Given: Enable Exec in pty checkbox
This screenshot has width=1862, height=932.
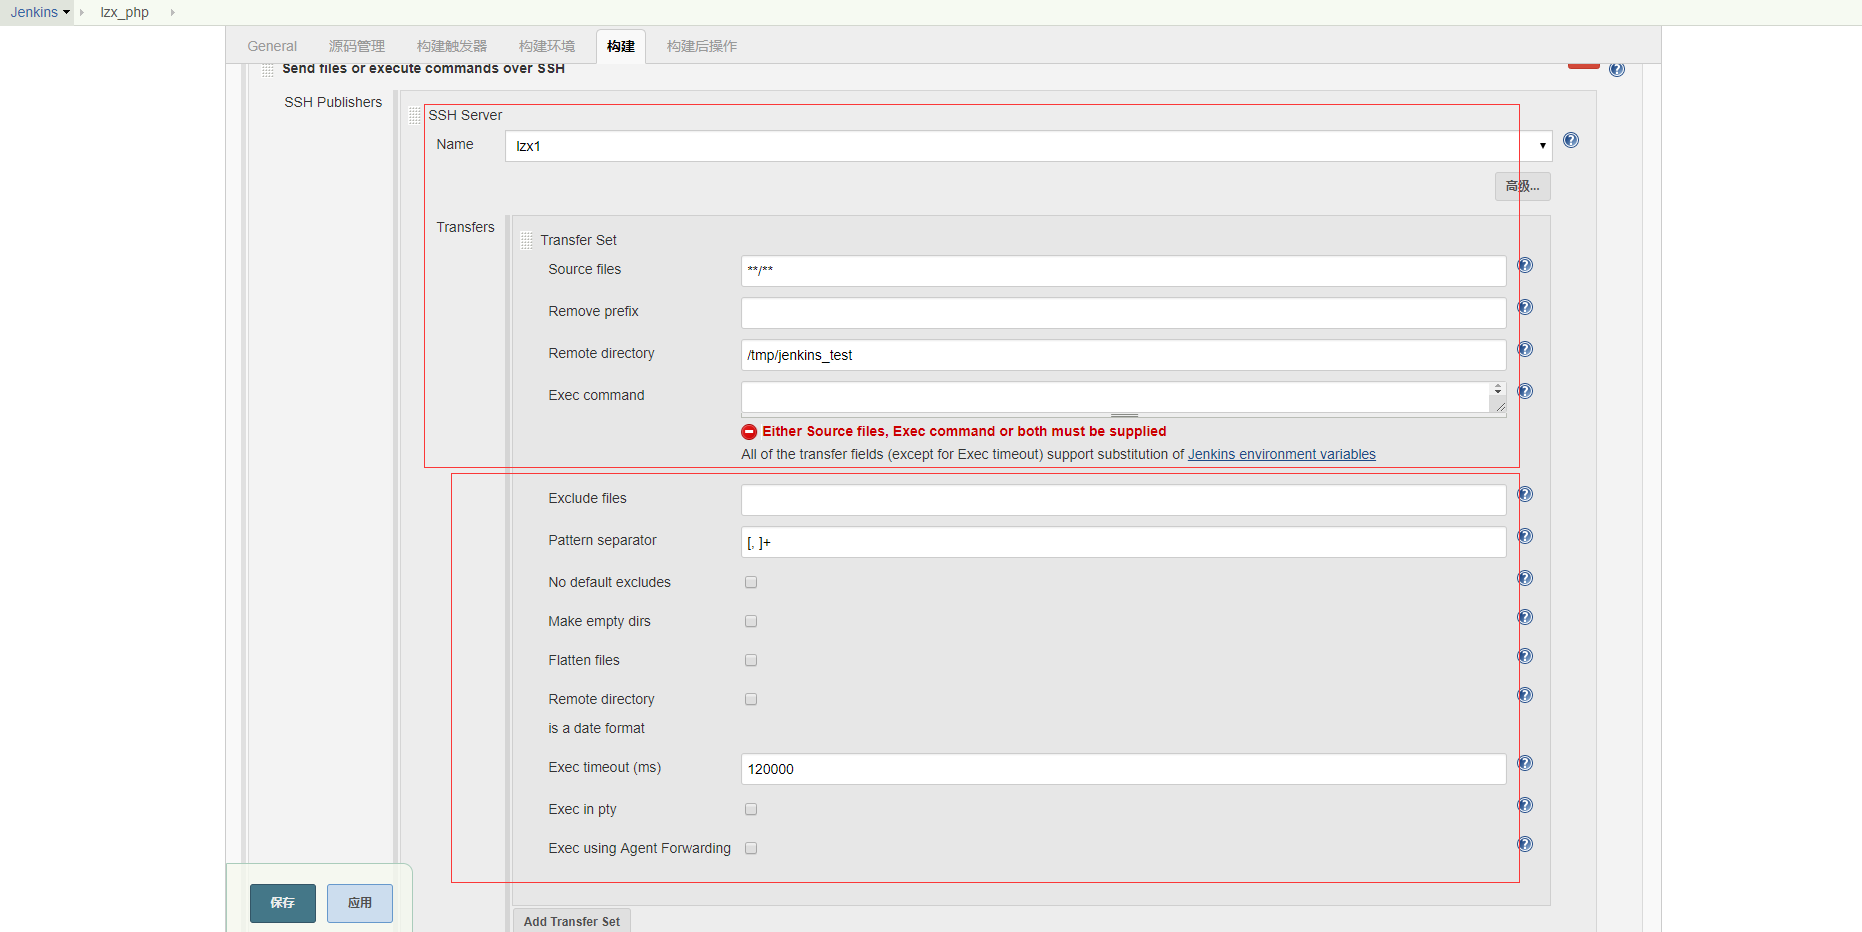Looking at the screenshot, I should pyautogui.click(x=751, y=809).
